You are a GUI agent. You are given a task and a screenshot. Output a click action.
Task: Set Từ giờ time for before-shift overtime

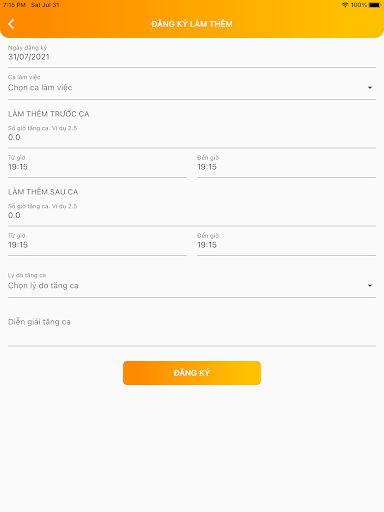pos(97,164)
